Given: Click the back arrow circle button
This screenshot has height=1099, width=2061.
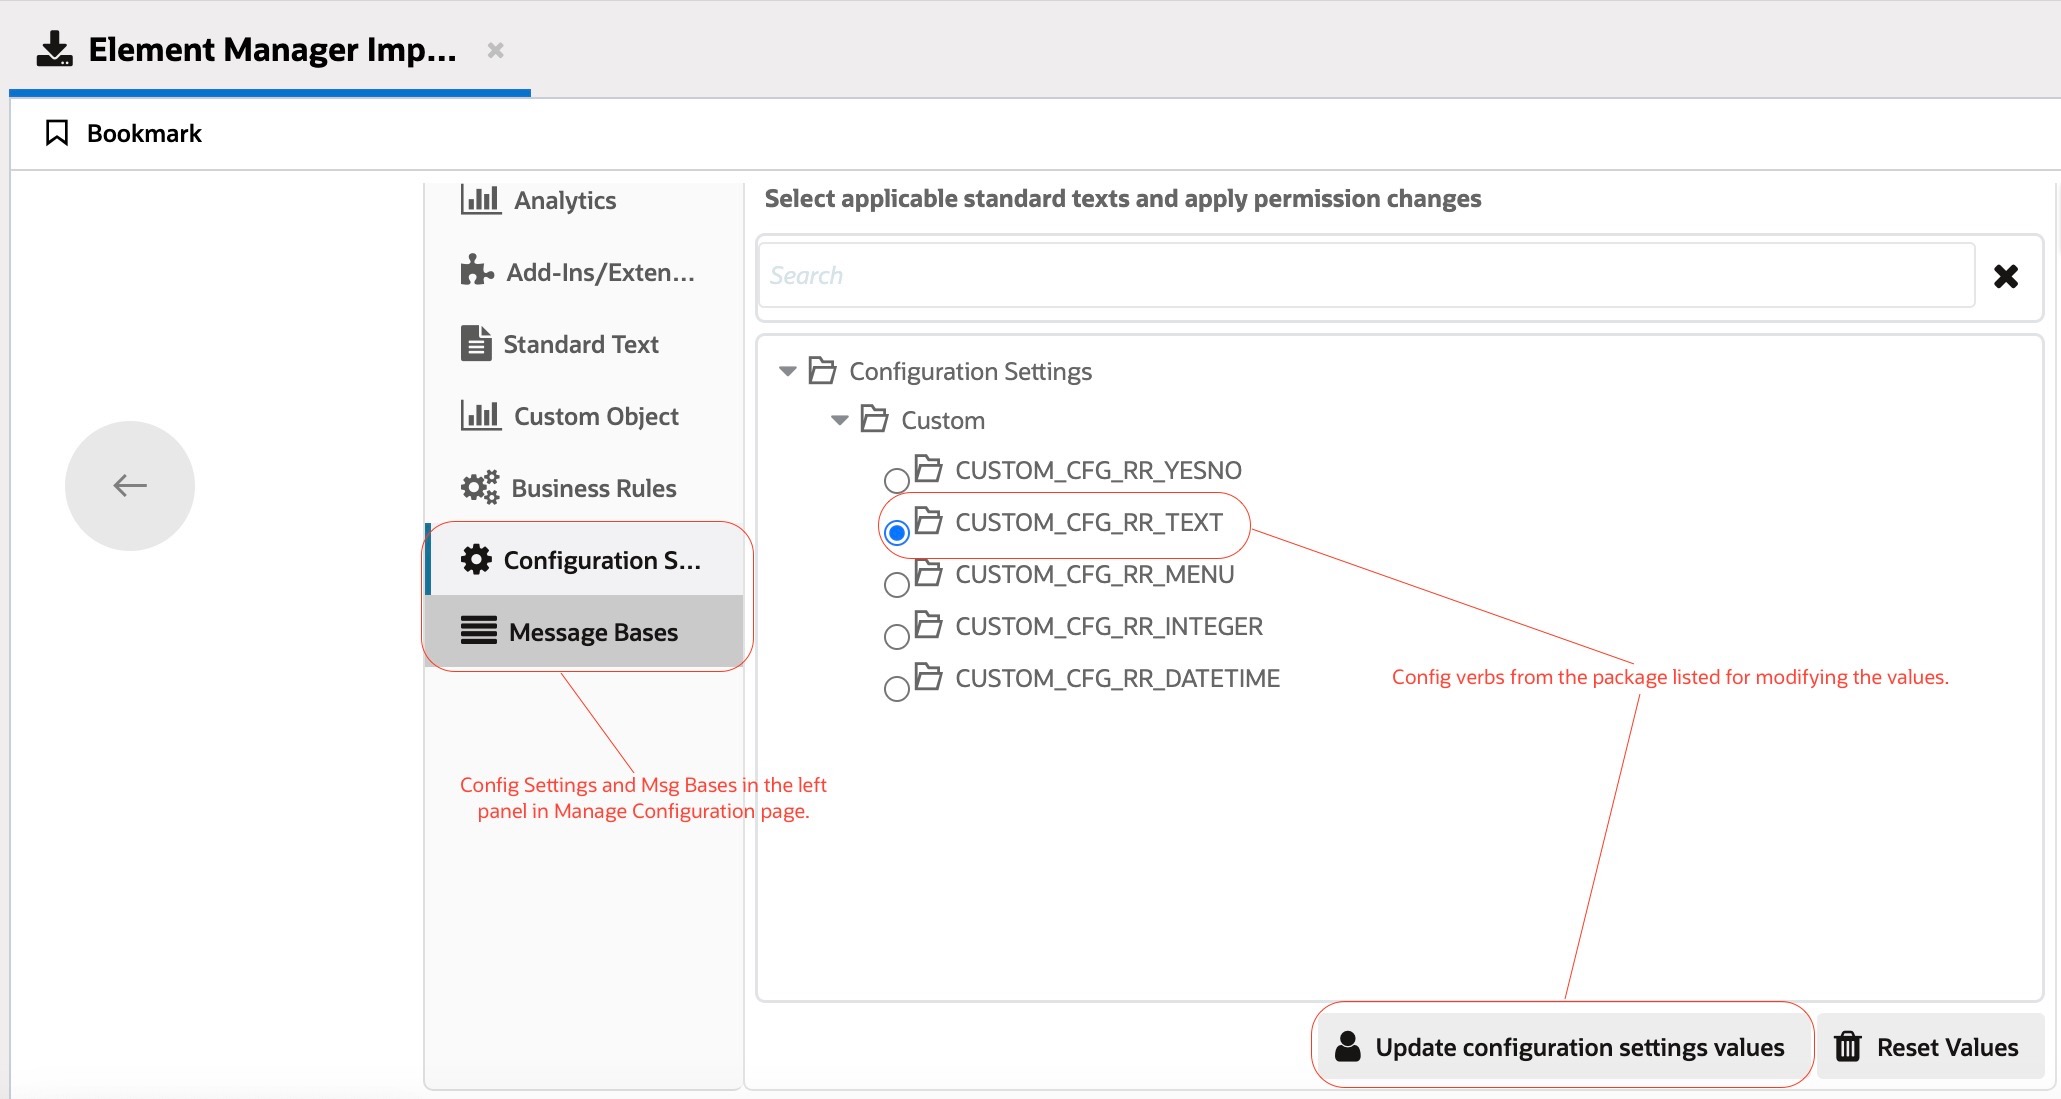Looking at the screenshot, I should [x=130, y=486].
